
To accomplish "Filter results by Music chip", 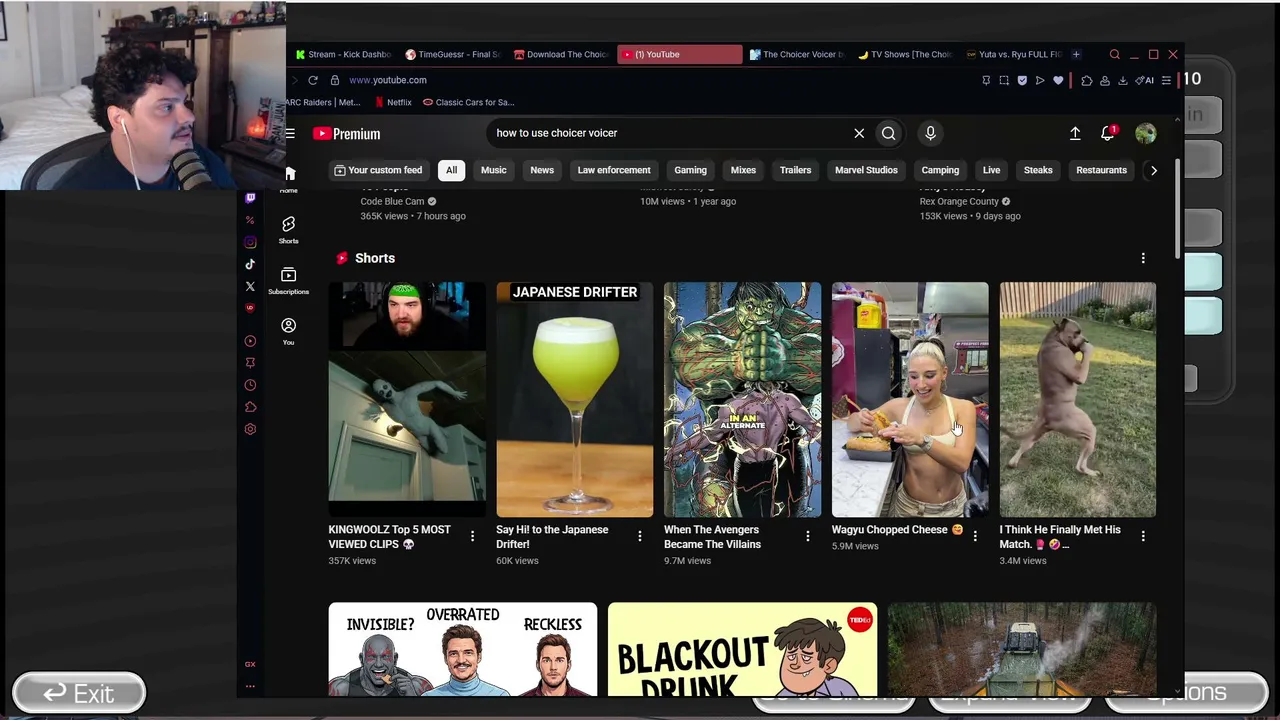I will 493,170.
